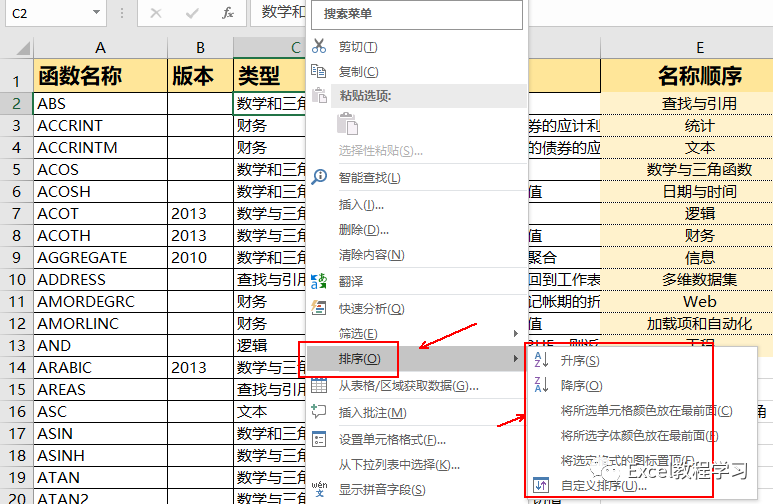Click the fx insert function icon

coord(228,13)
